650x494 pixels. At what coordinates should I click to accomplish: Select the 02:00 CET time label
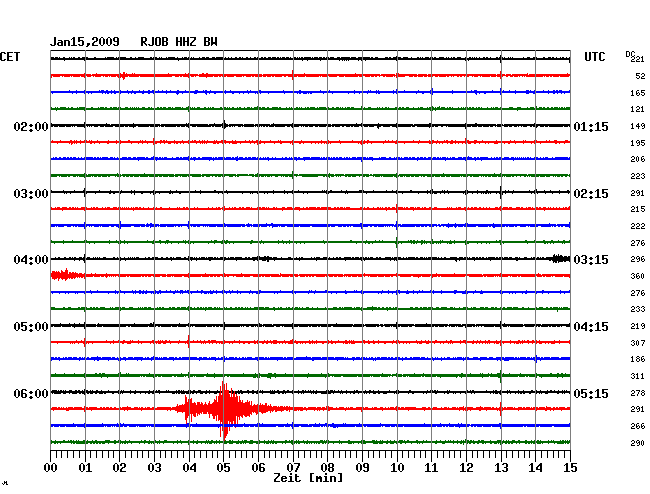[x=31, y=127]
